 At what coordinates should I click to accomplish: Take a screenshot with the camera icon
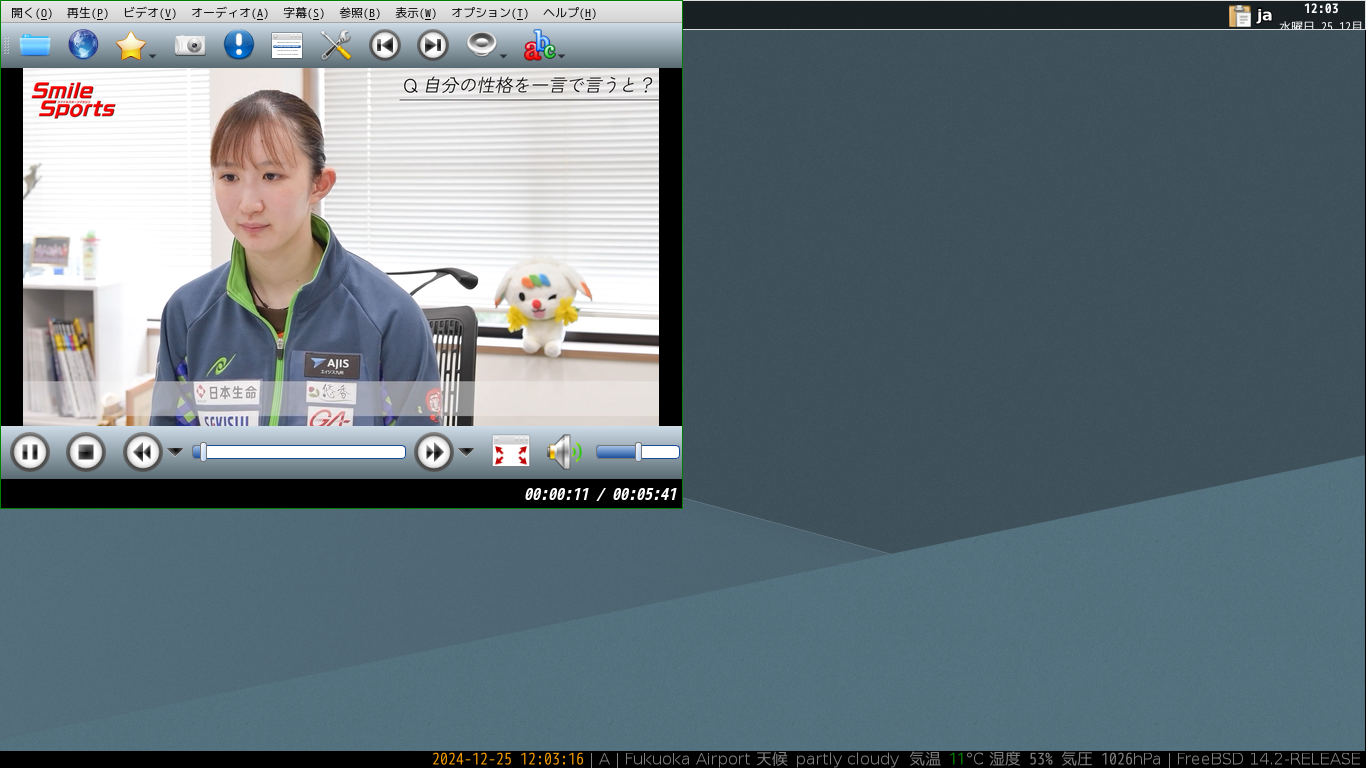point(190,45)
